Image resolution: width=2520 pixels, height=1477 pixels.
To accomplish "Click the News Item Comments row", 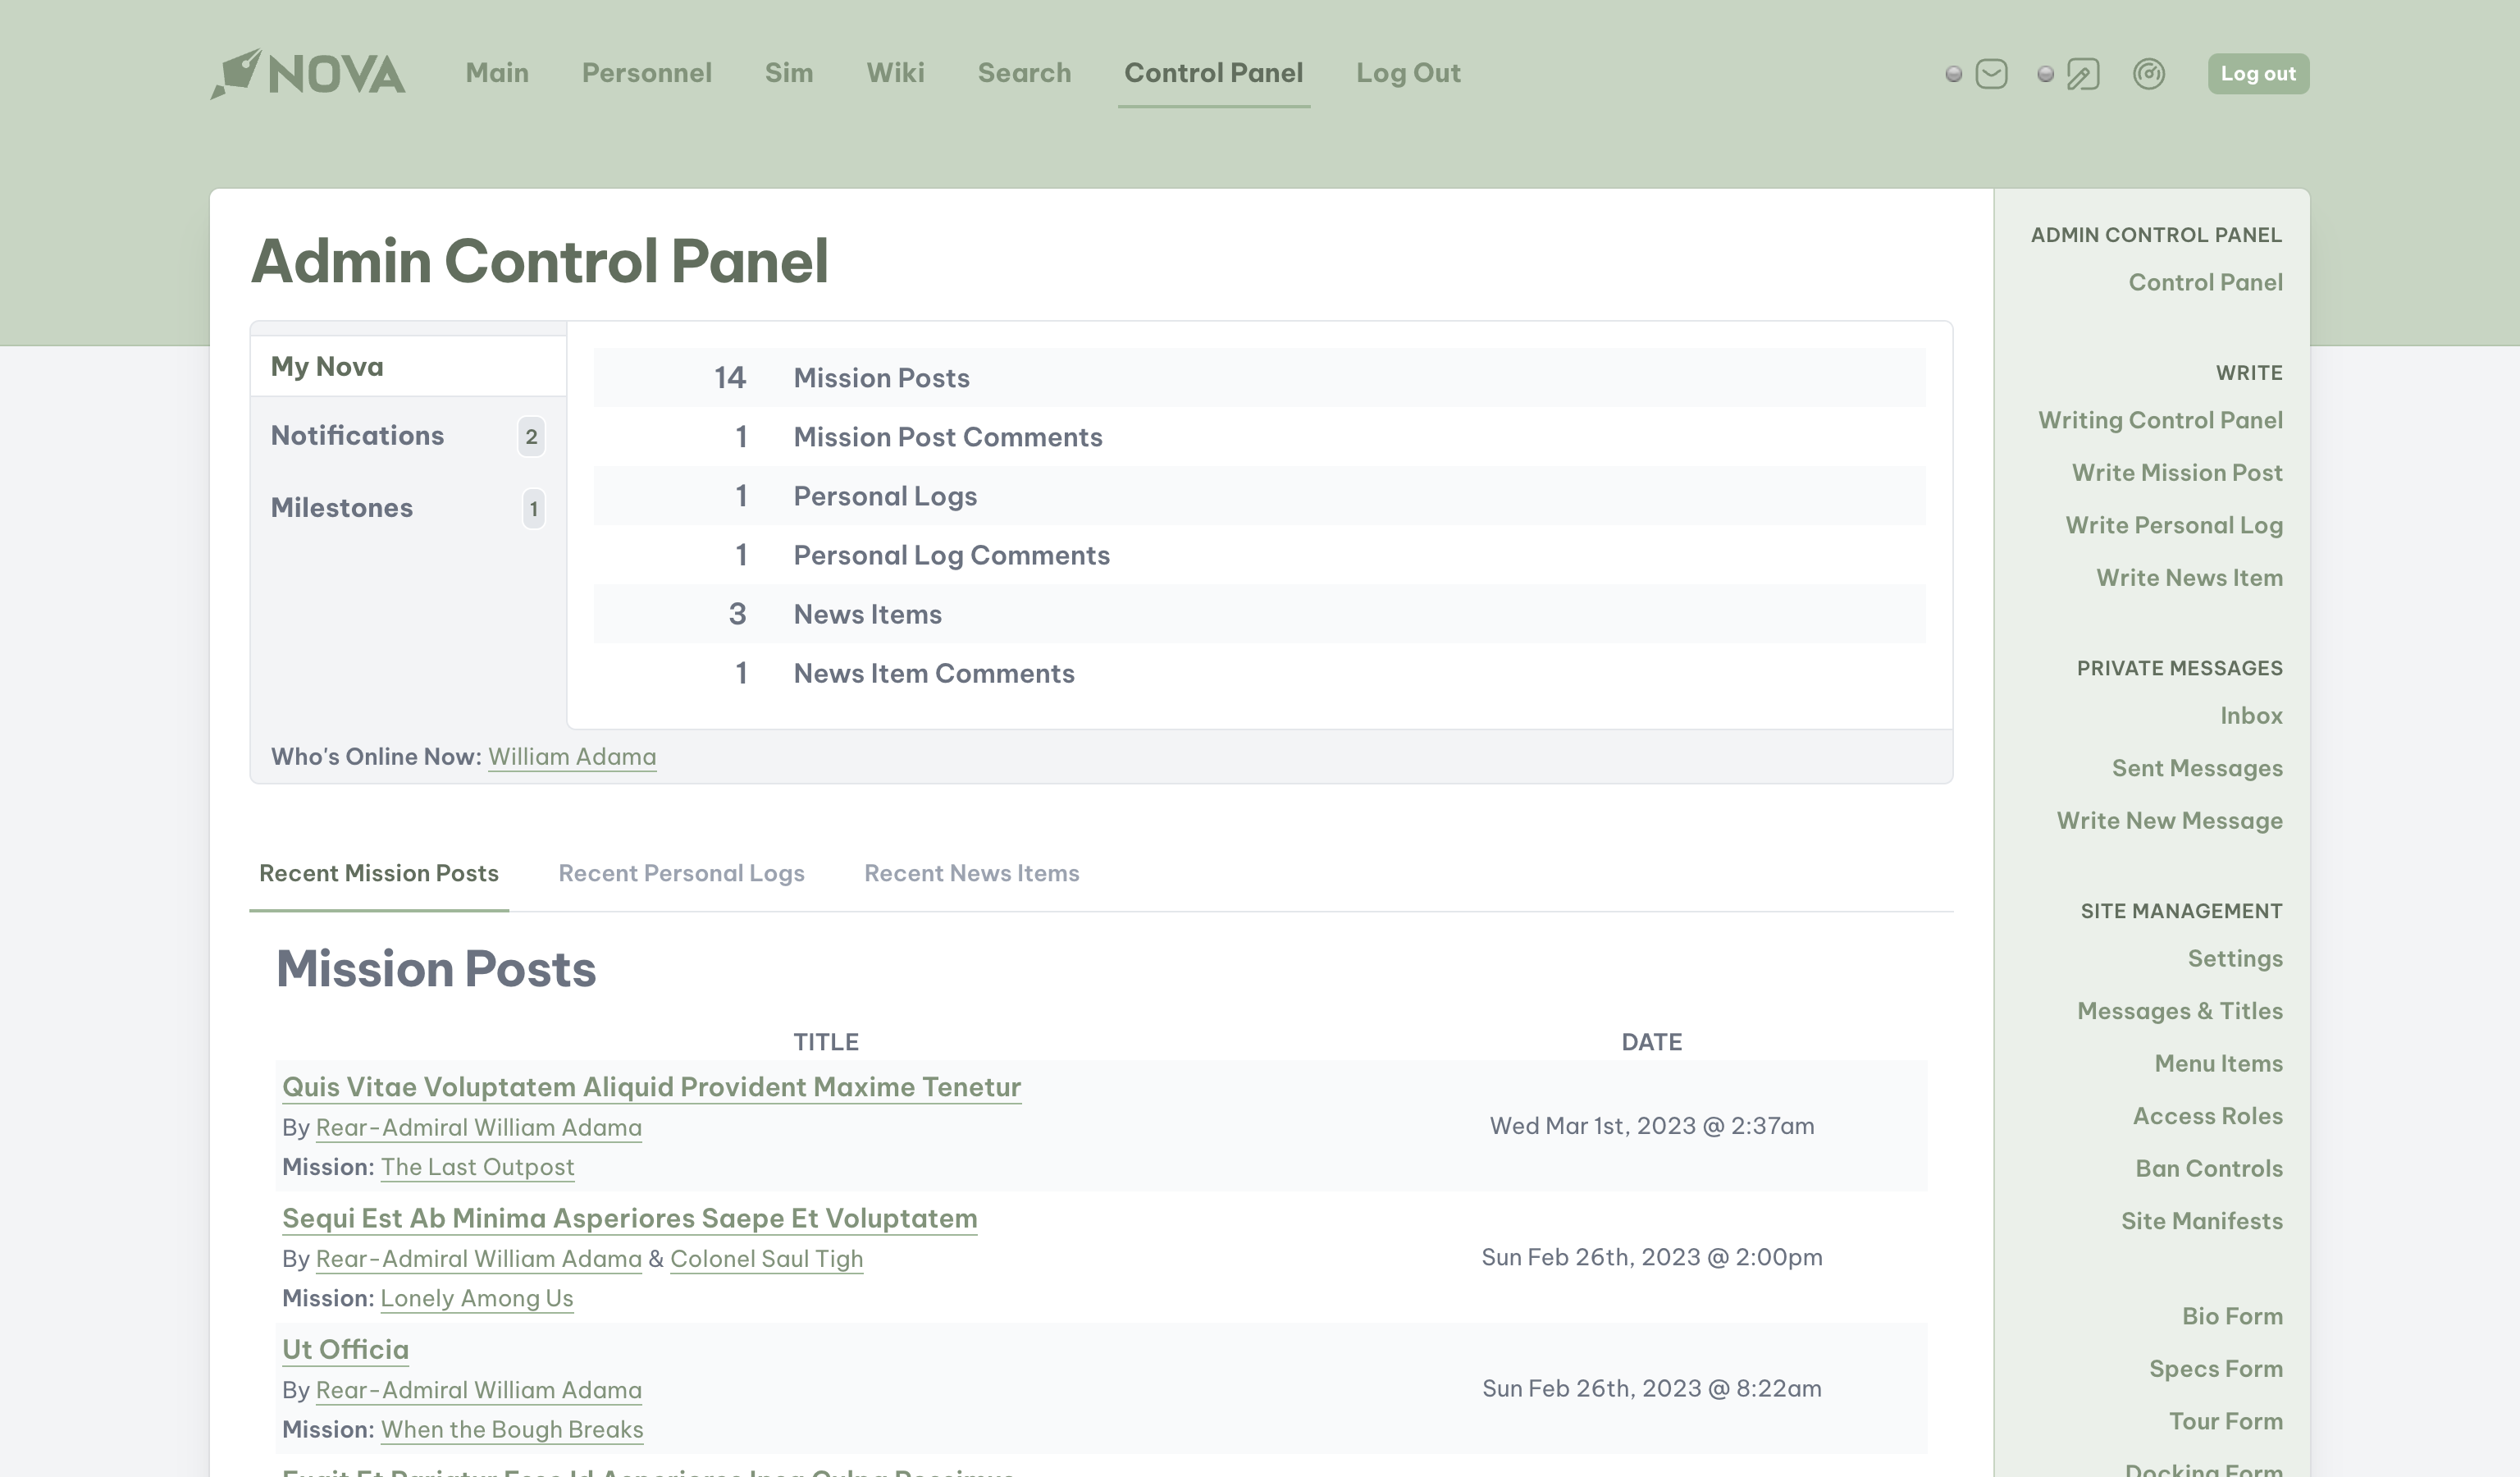I will click(x=1259, y=672).
